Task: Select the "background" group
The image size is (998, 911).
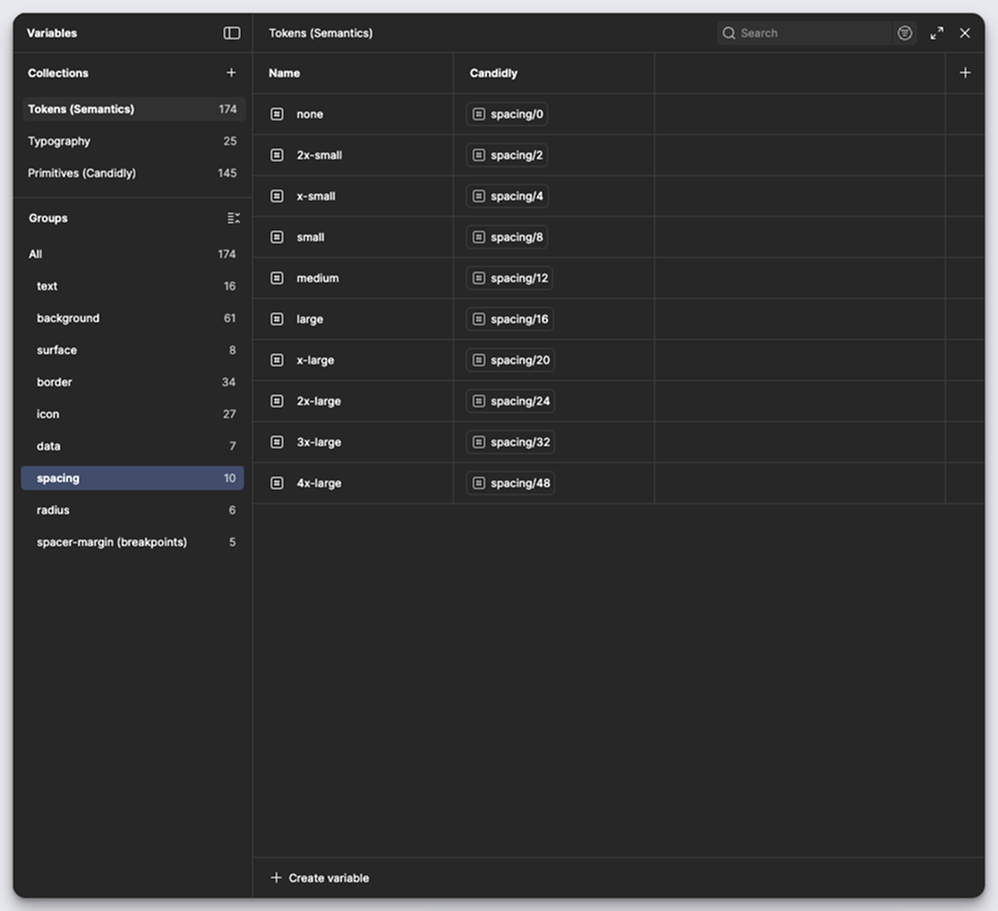Action: (x=68, y=318)
